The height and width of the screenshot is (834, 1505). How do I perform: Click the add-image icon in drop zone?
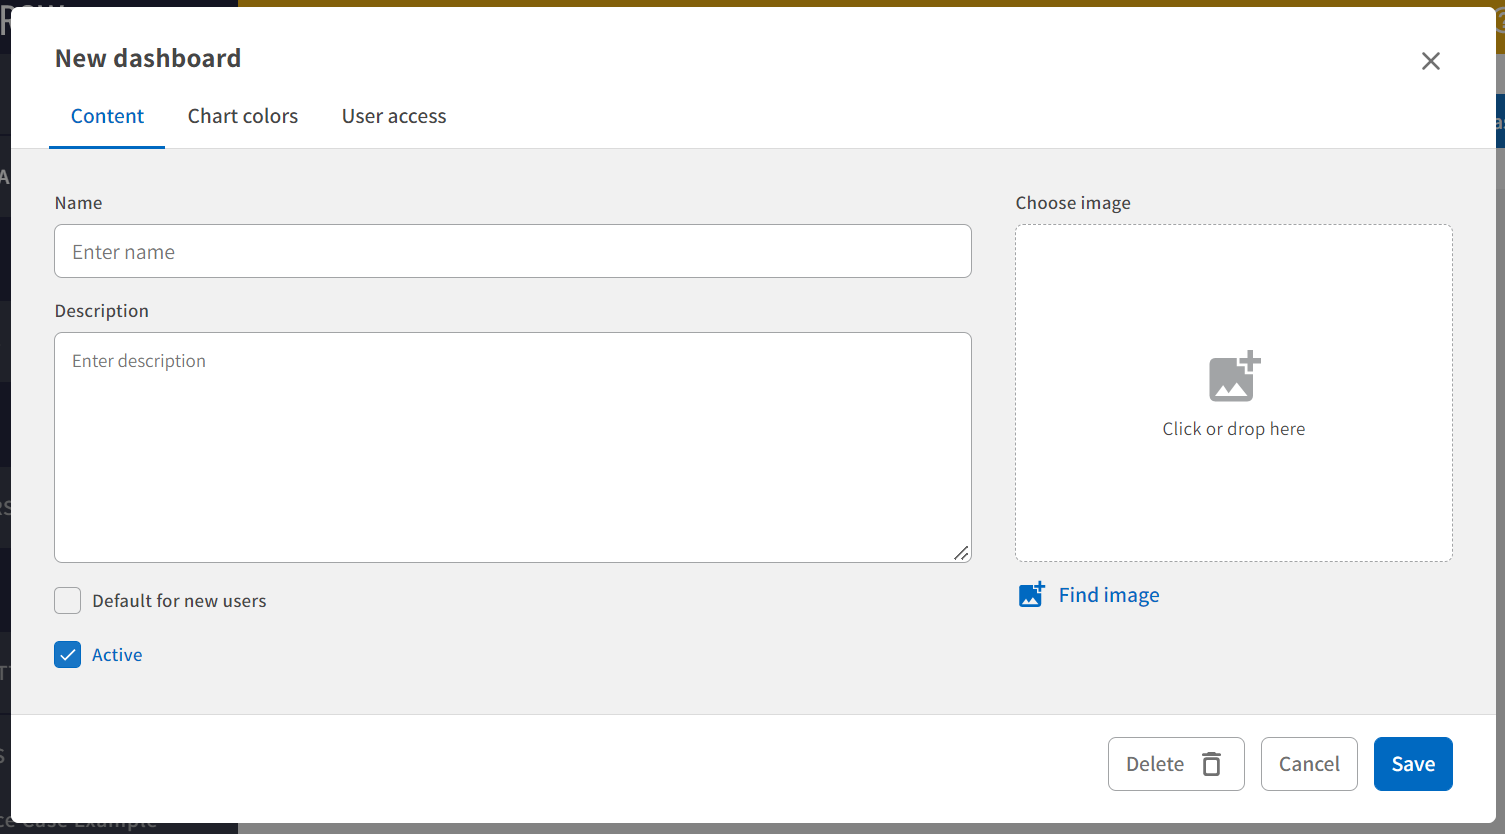pos(1234,377)
